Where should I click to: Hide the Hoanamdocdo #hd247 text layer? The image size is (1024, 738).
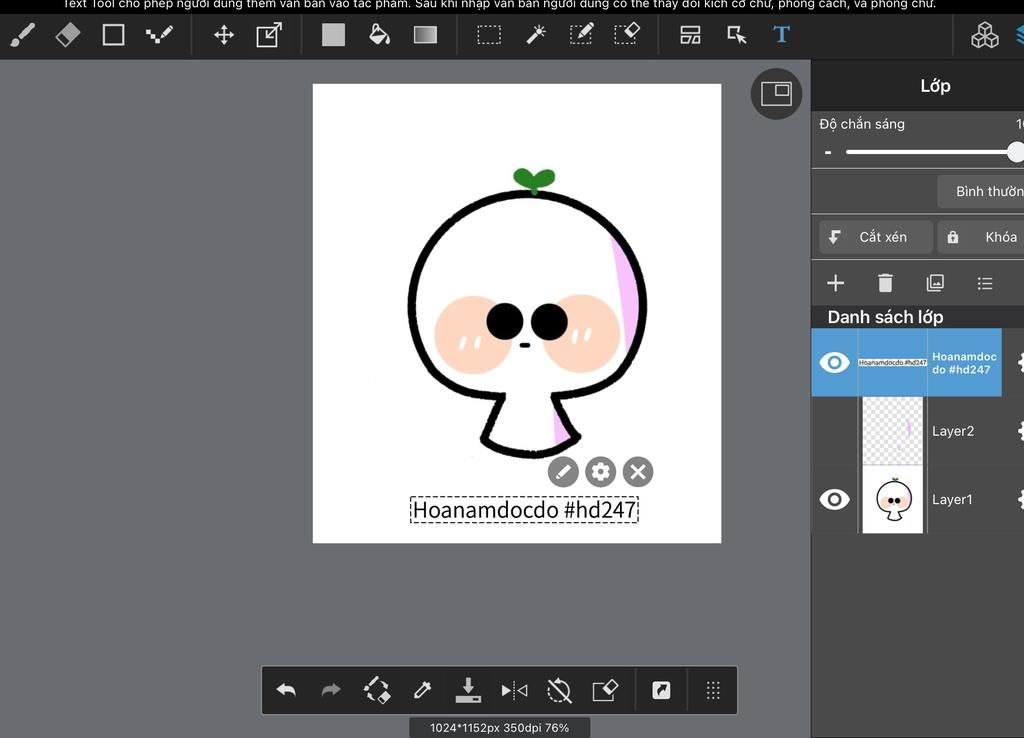pyautogui.click(x=835, y=362)
